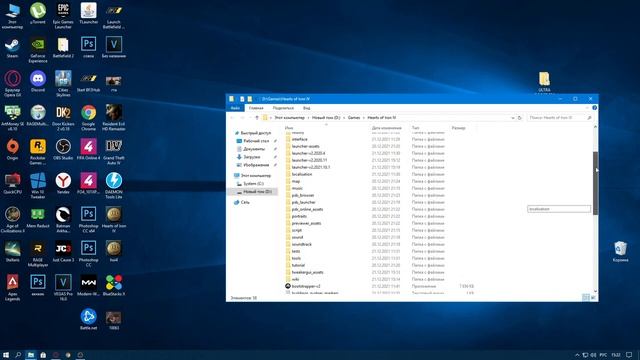Click the Explorer help question-mark icon

(x=594, y=108)
